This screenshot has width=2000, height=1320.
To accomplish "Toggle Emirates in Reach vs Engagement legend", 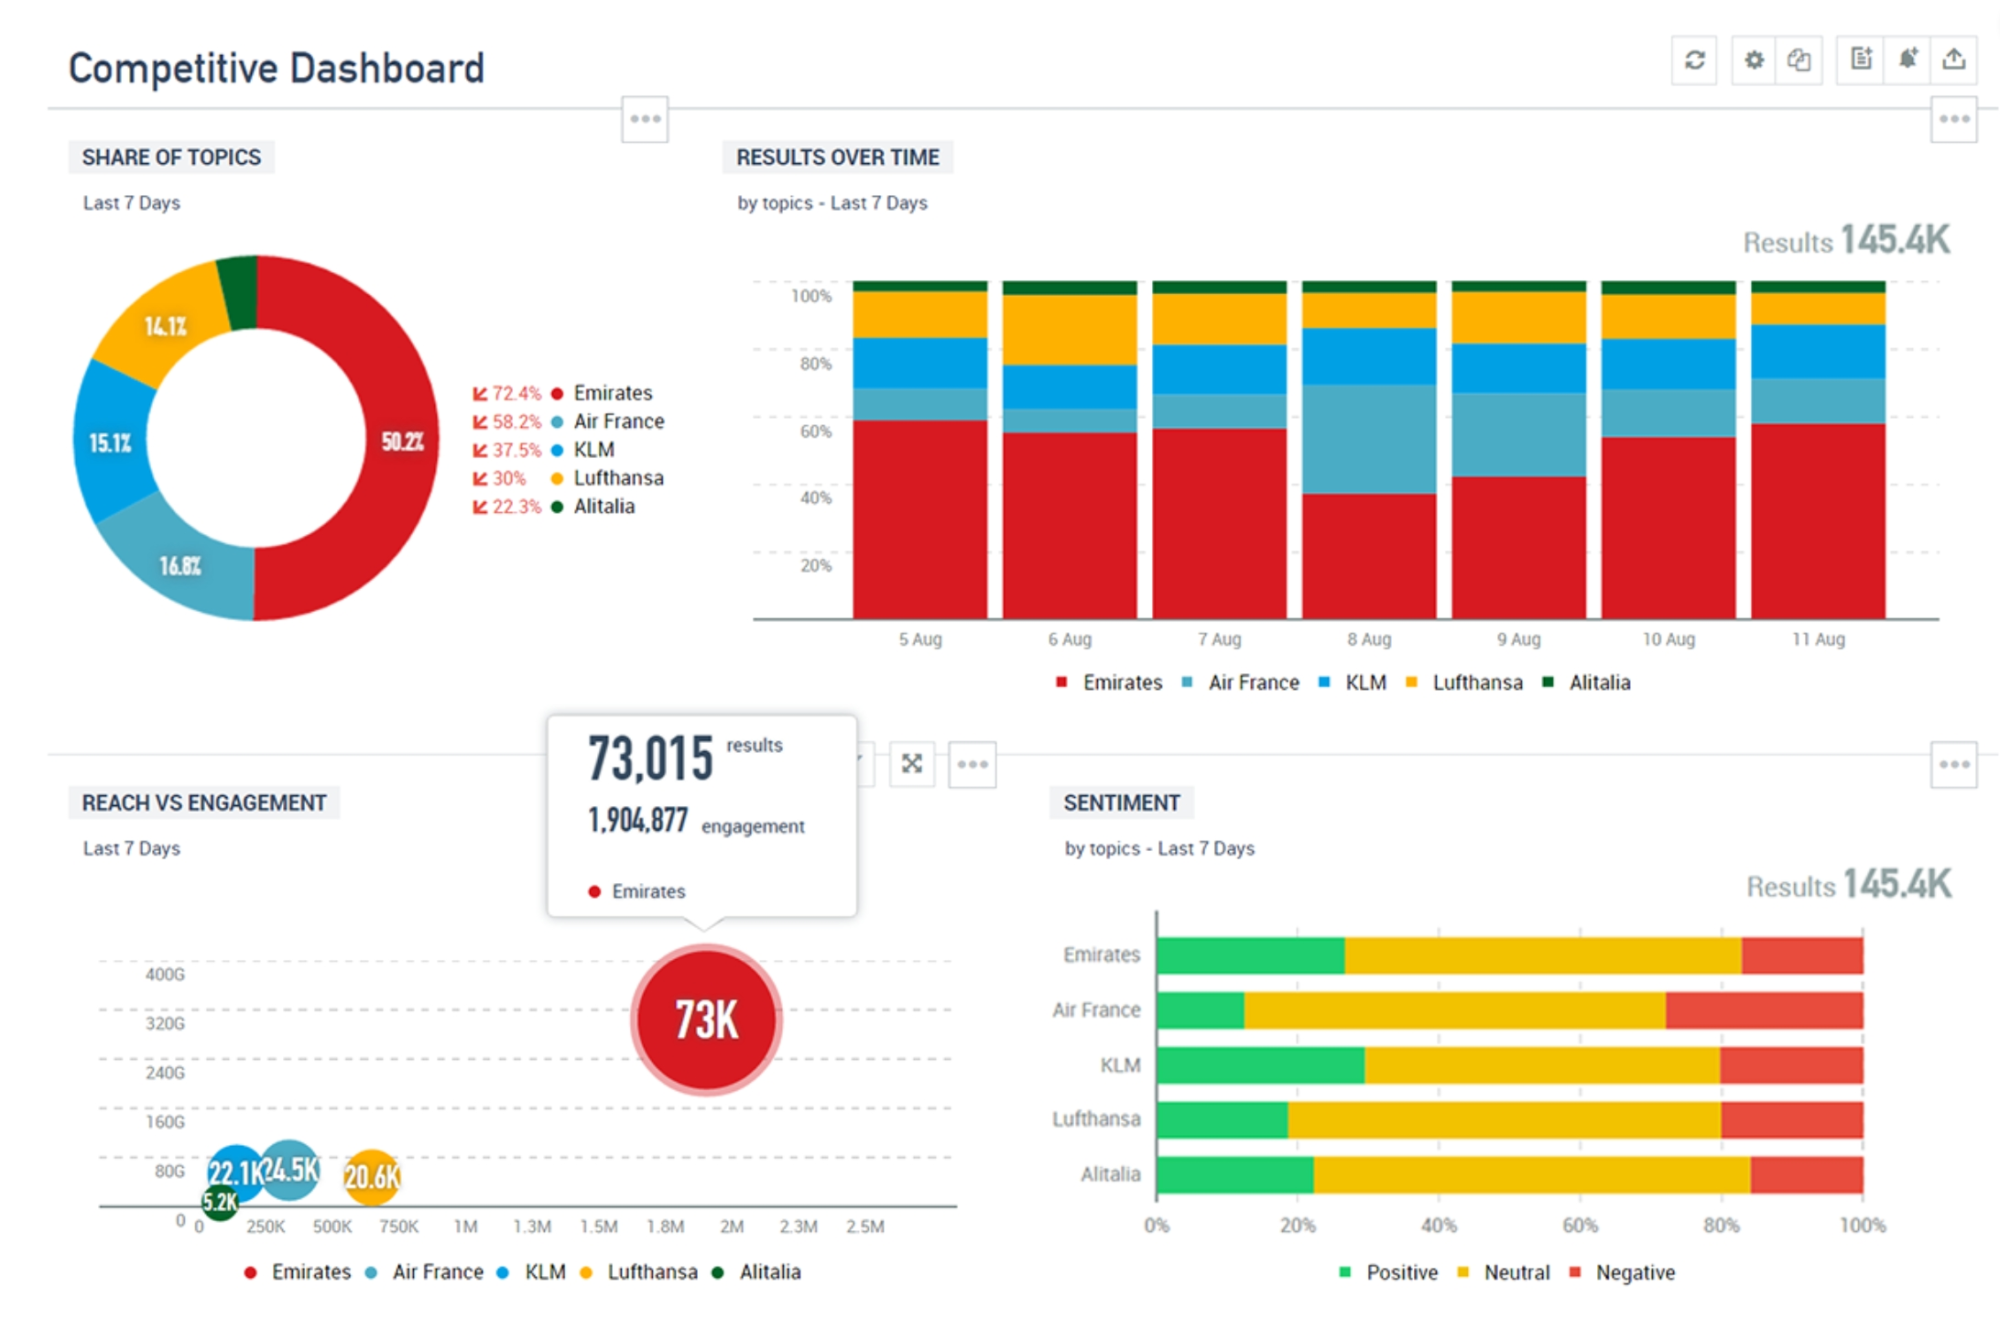I will pos(298,1272).
